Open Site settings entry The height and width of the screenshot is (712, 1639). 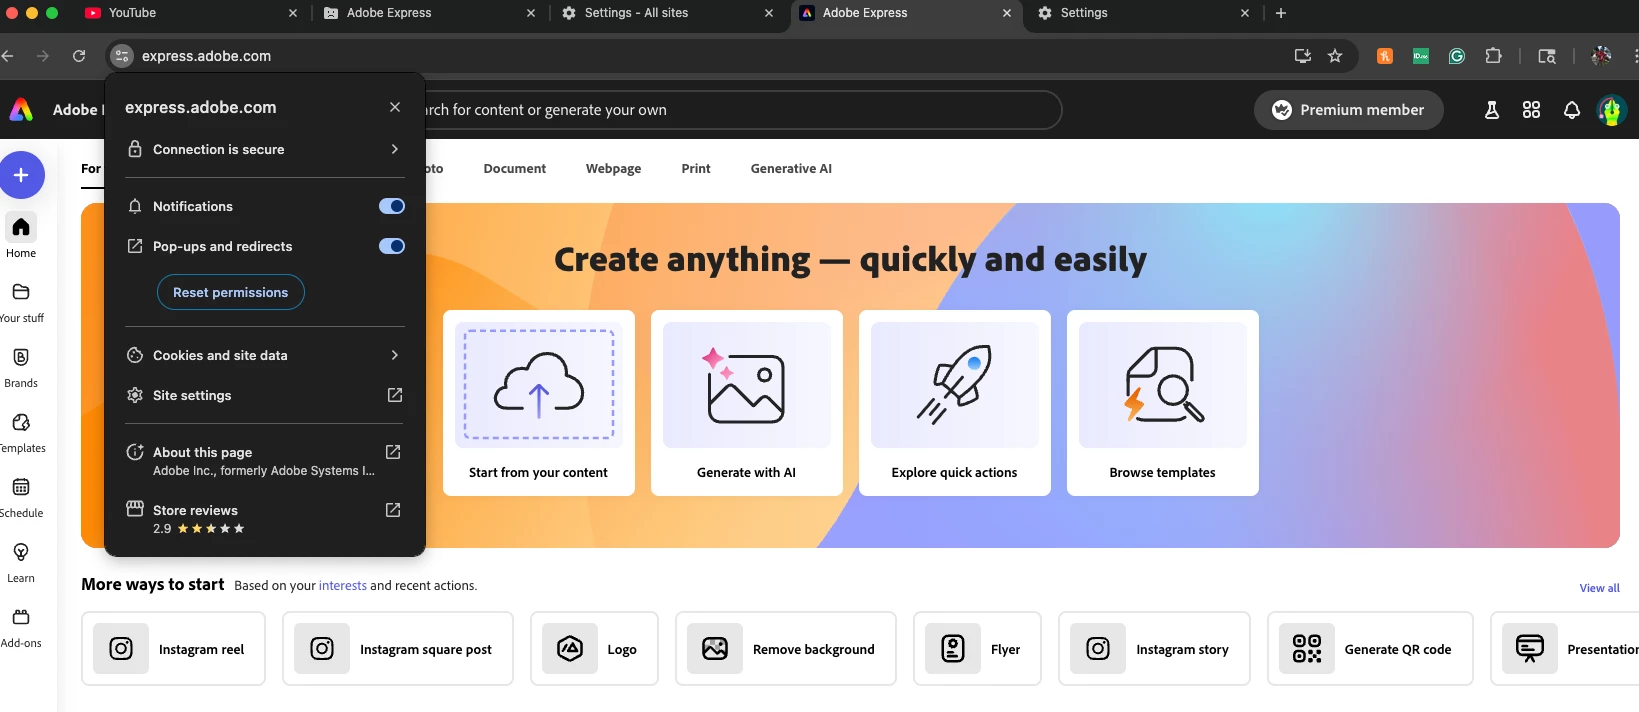coord(265,395)
